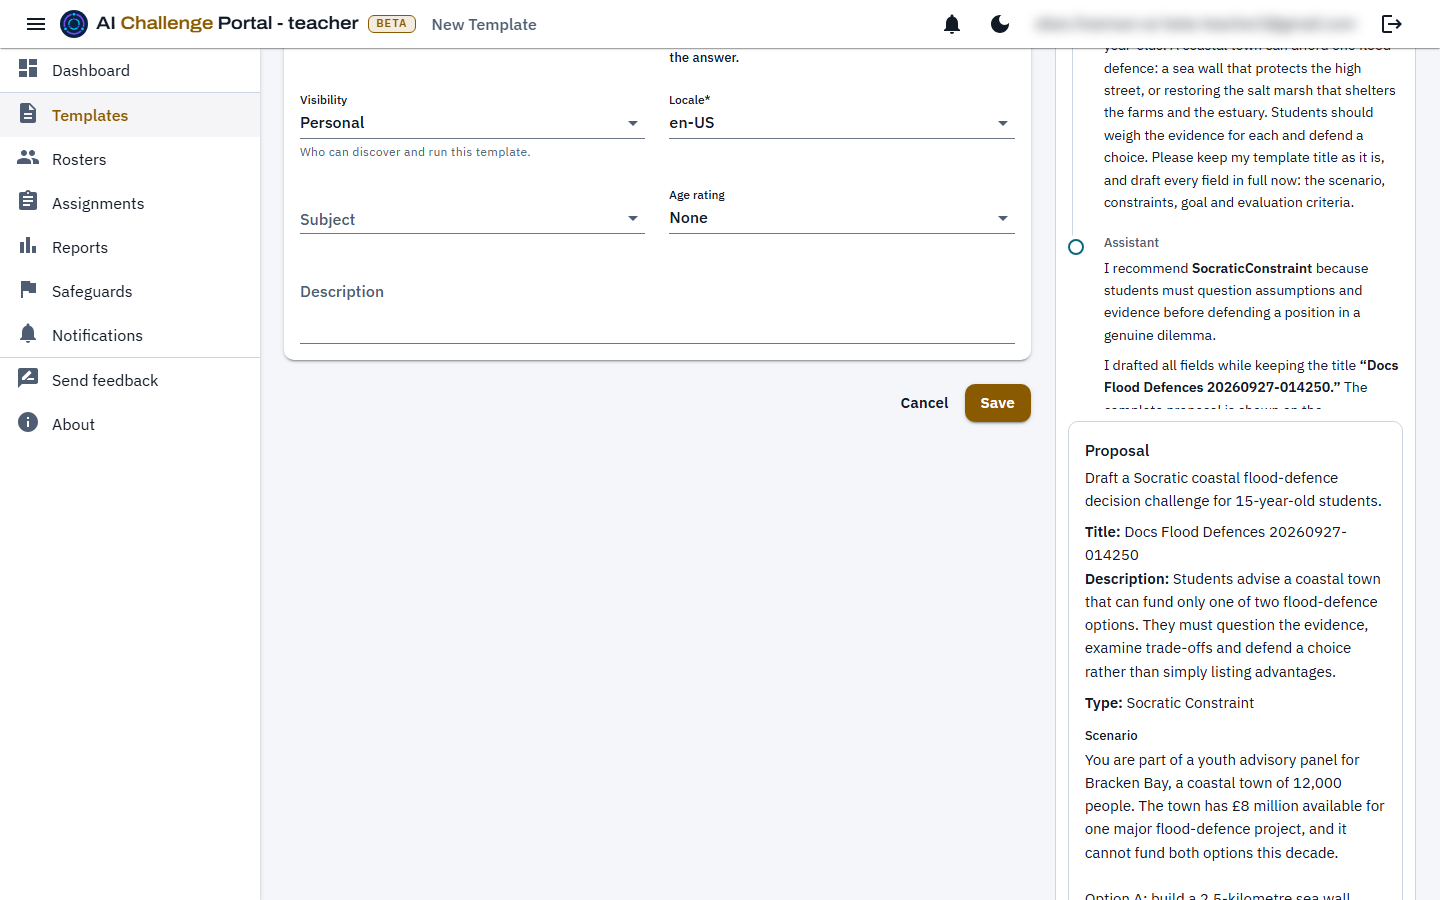
Task: Go to Dashboard page
Action: tap(130, 70)
